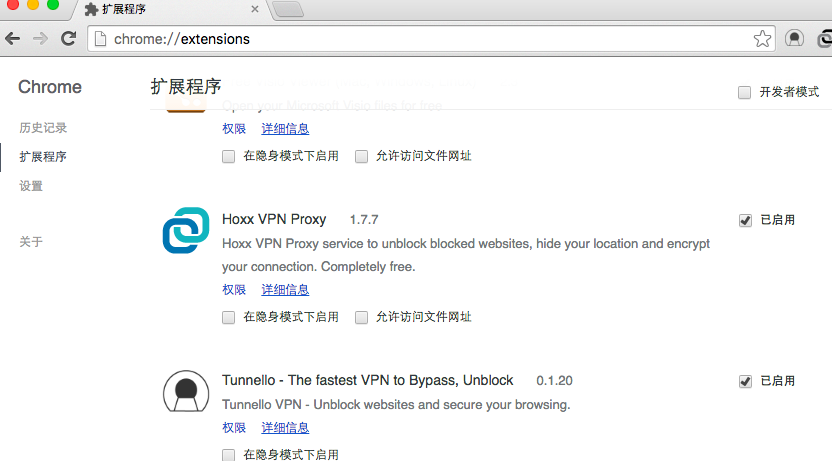Click the Hoxx VPN Proxy description text
Screen dimensions: 832x461
pyautogui.click(x=466, y=255)
